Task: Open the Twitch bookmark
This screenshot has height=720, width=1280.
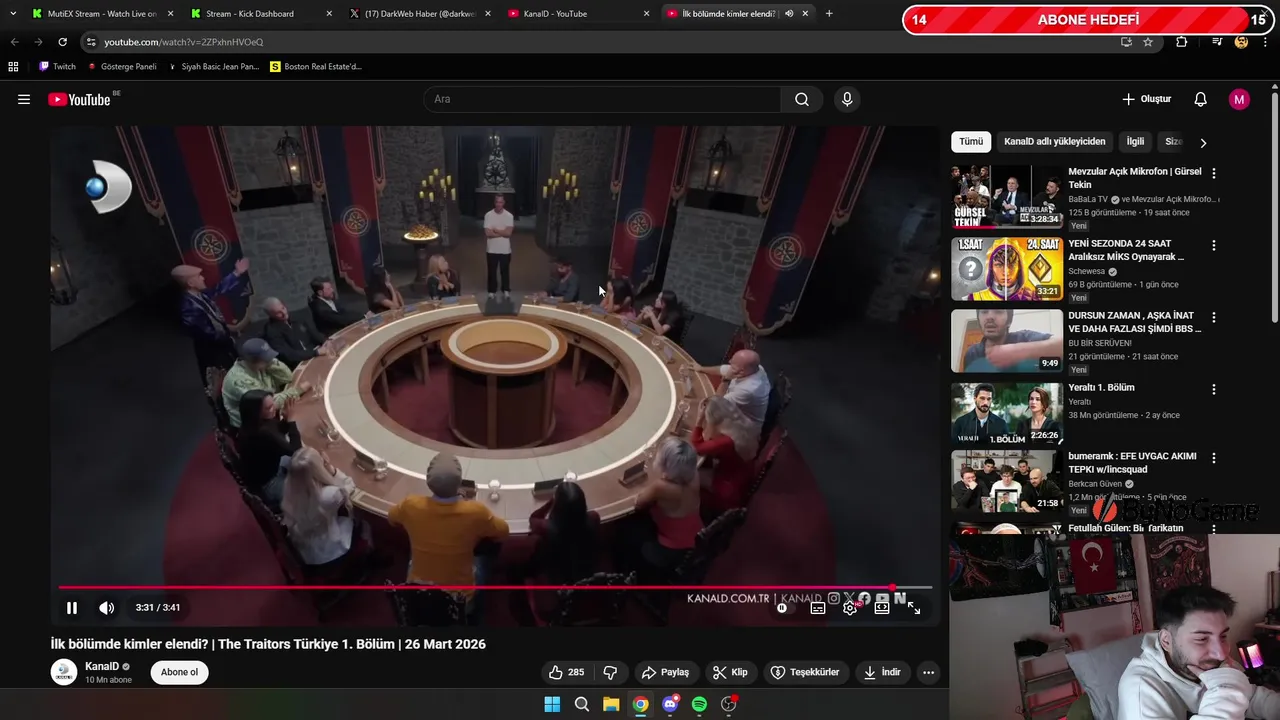Action: tap(57, 67)
